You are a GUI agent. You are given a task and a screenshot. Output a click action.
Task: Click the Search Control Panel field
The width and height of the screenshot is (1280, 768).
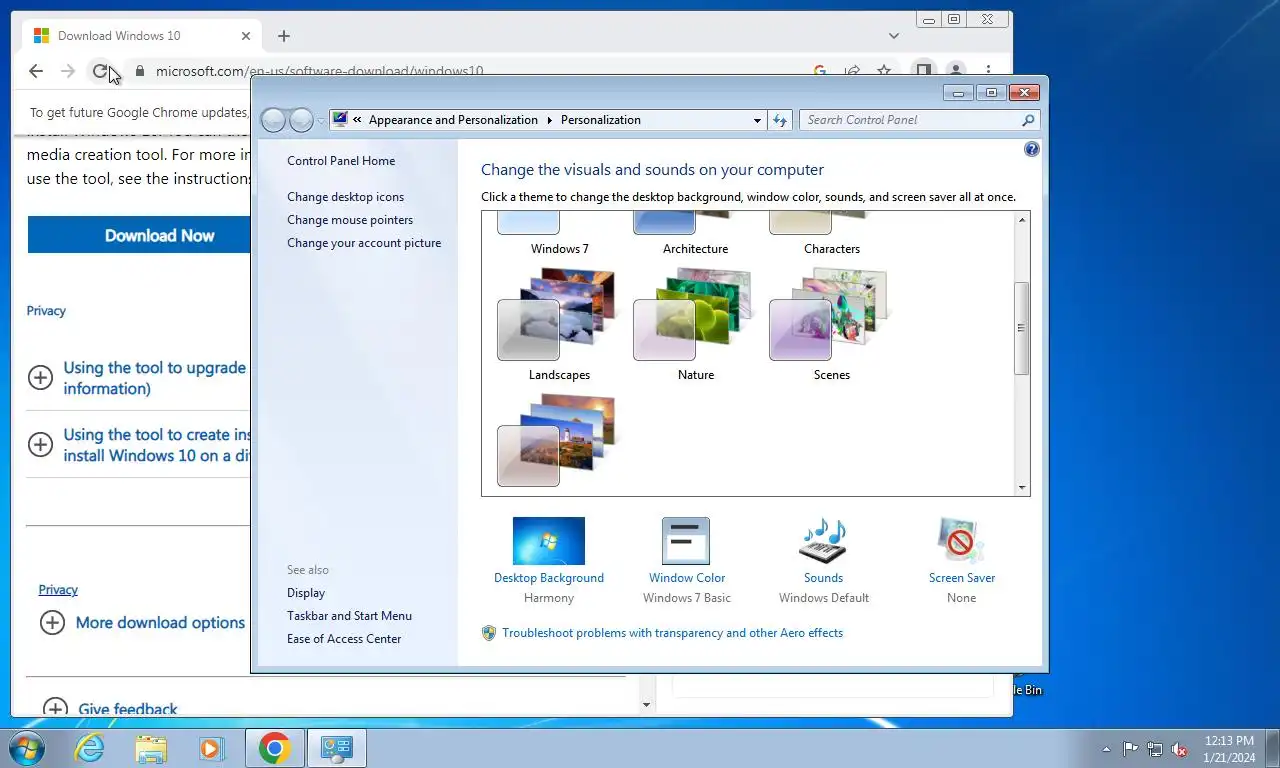click(920, 120)
